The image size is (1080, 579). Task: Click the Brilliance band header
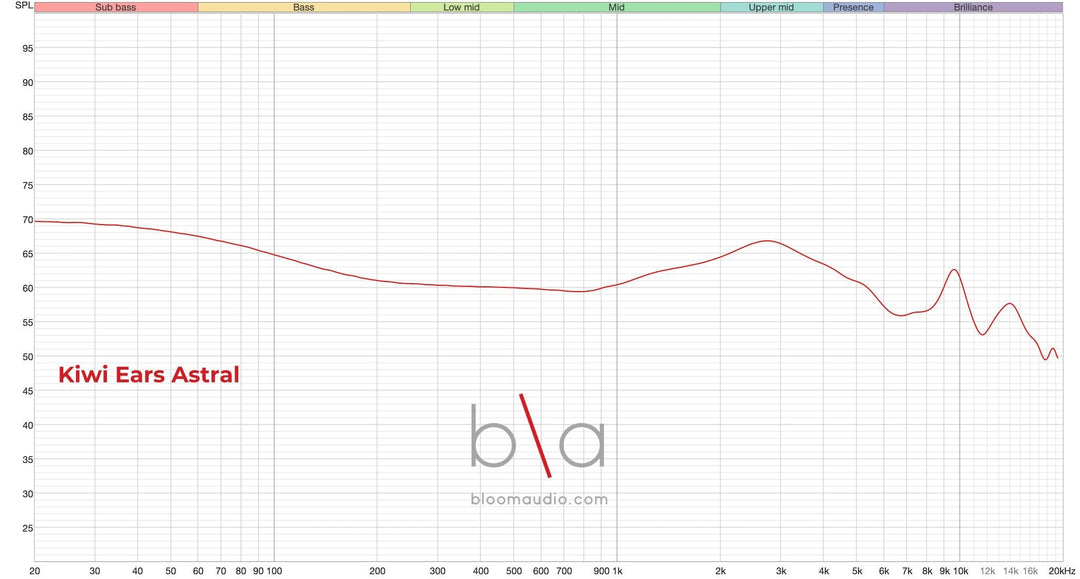pyautogui.click(x=973, y=8)
